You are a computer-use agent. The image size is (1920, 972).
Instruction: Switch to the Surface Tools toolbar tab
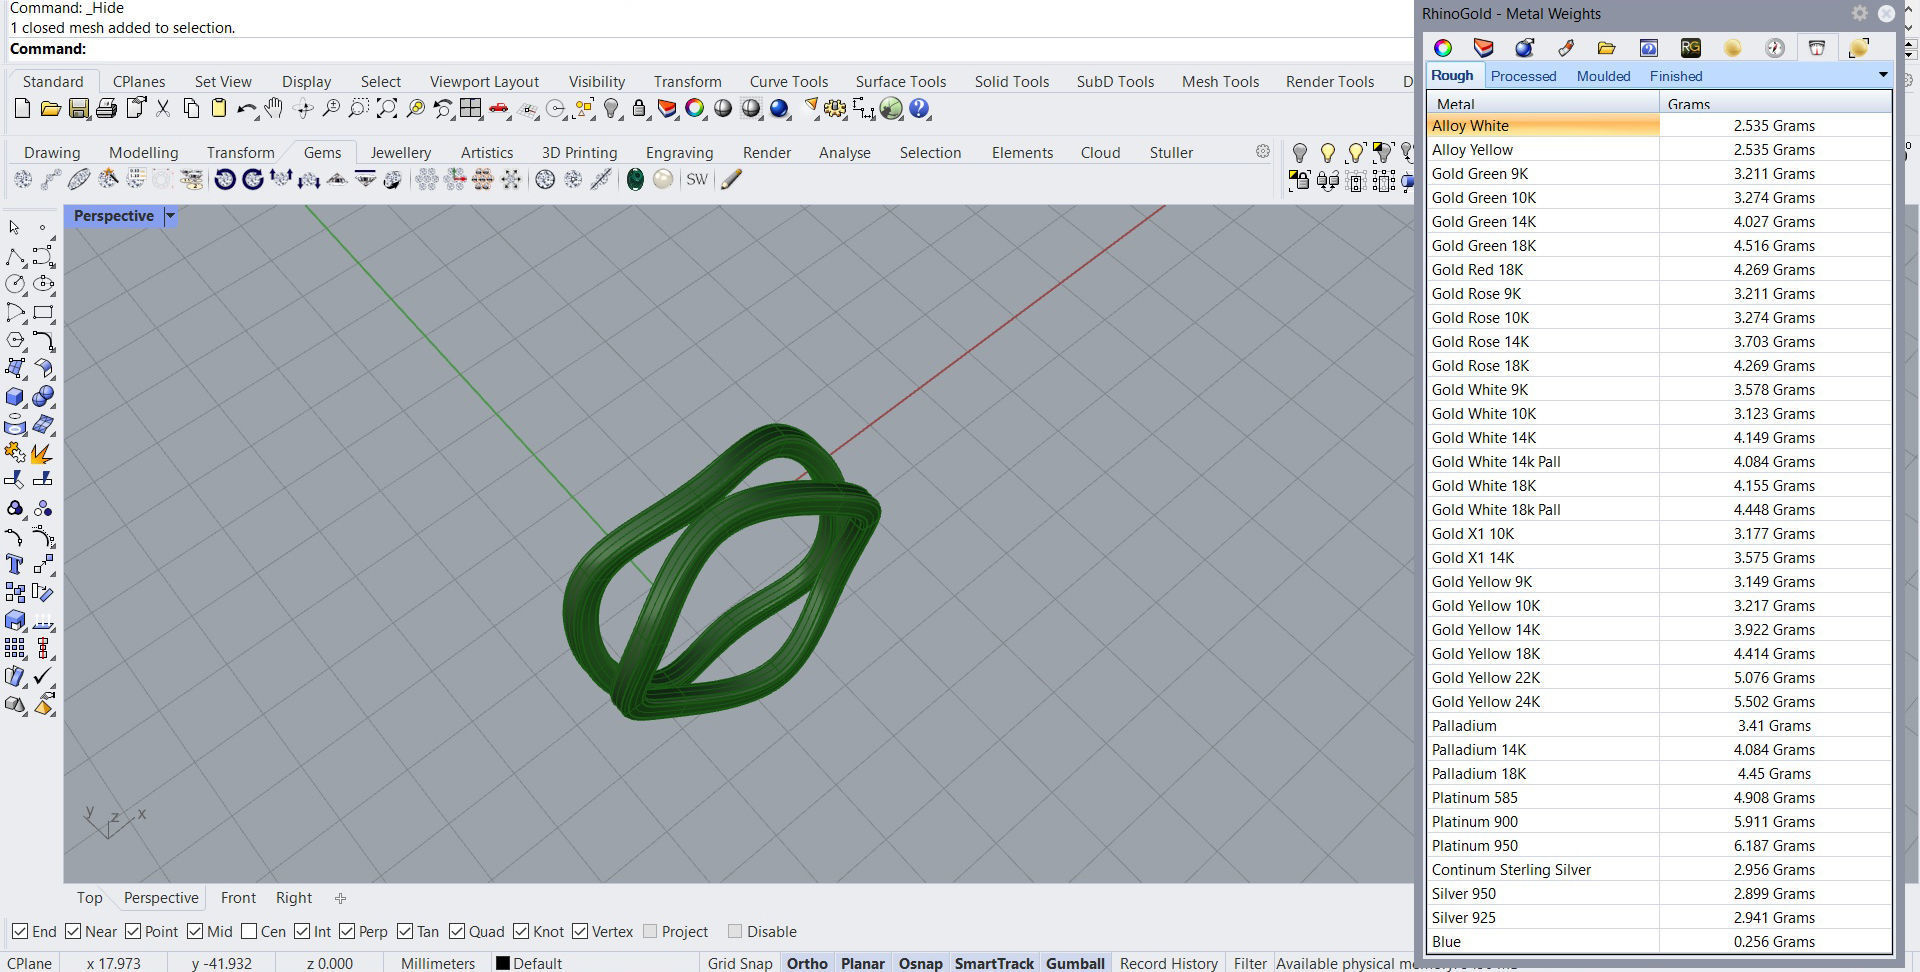point(901,82)
